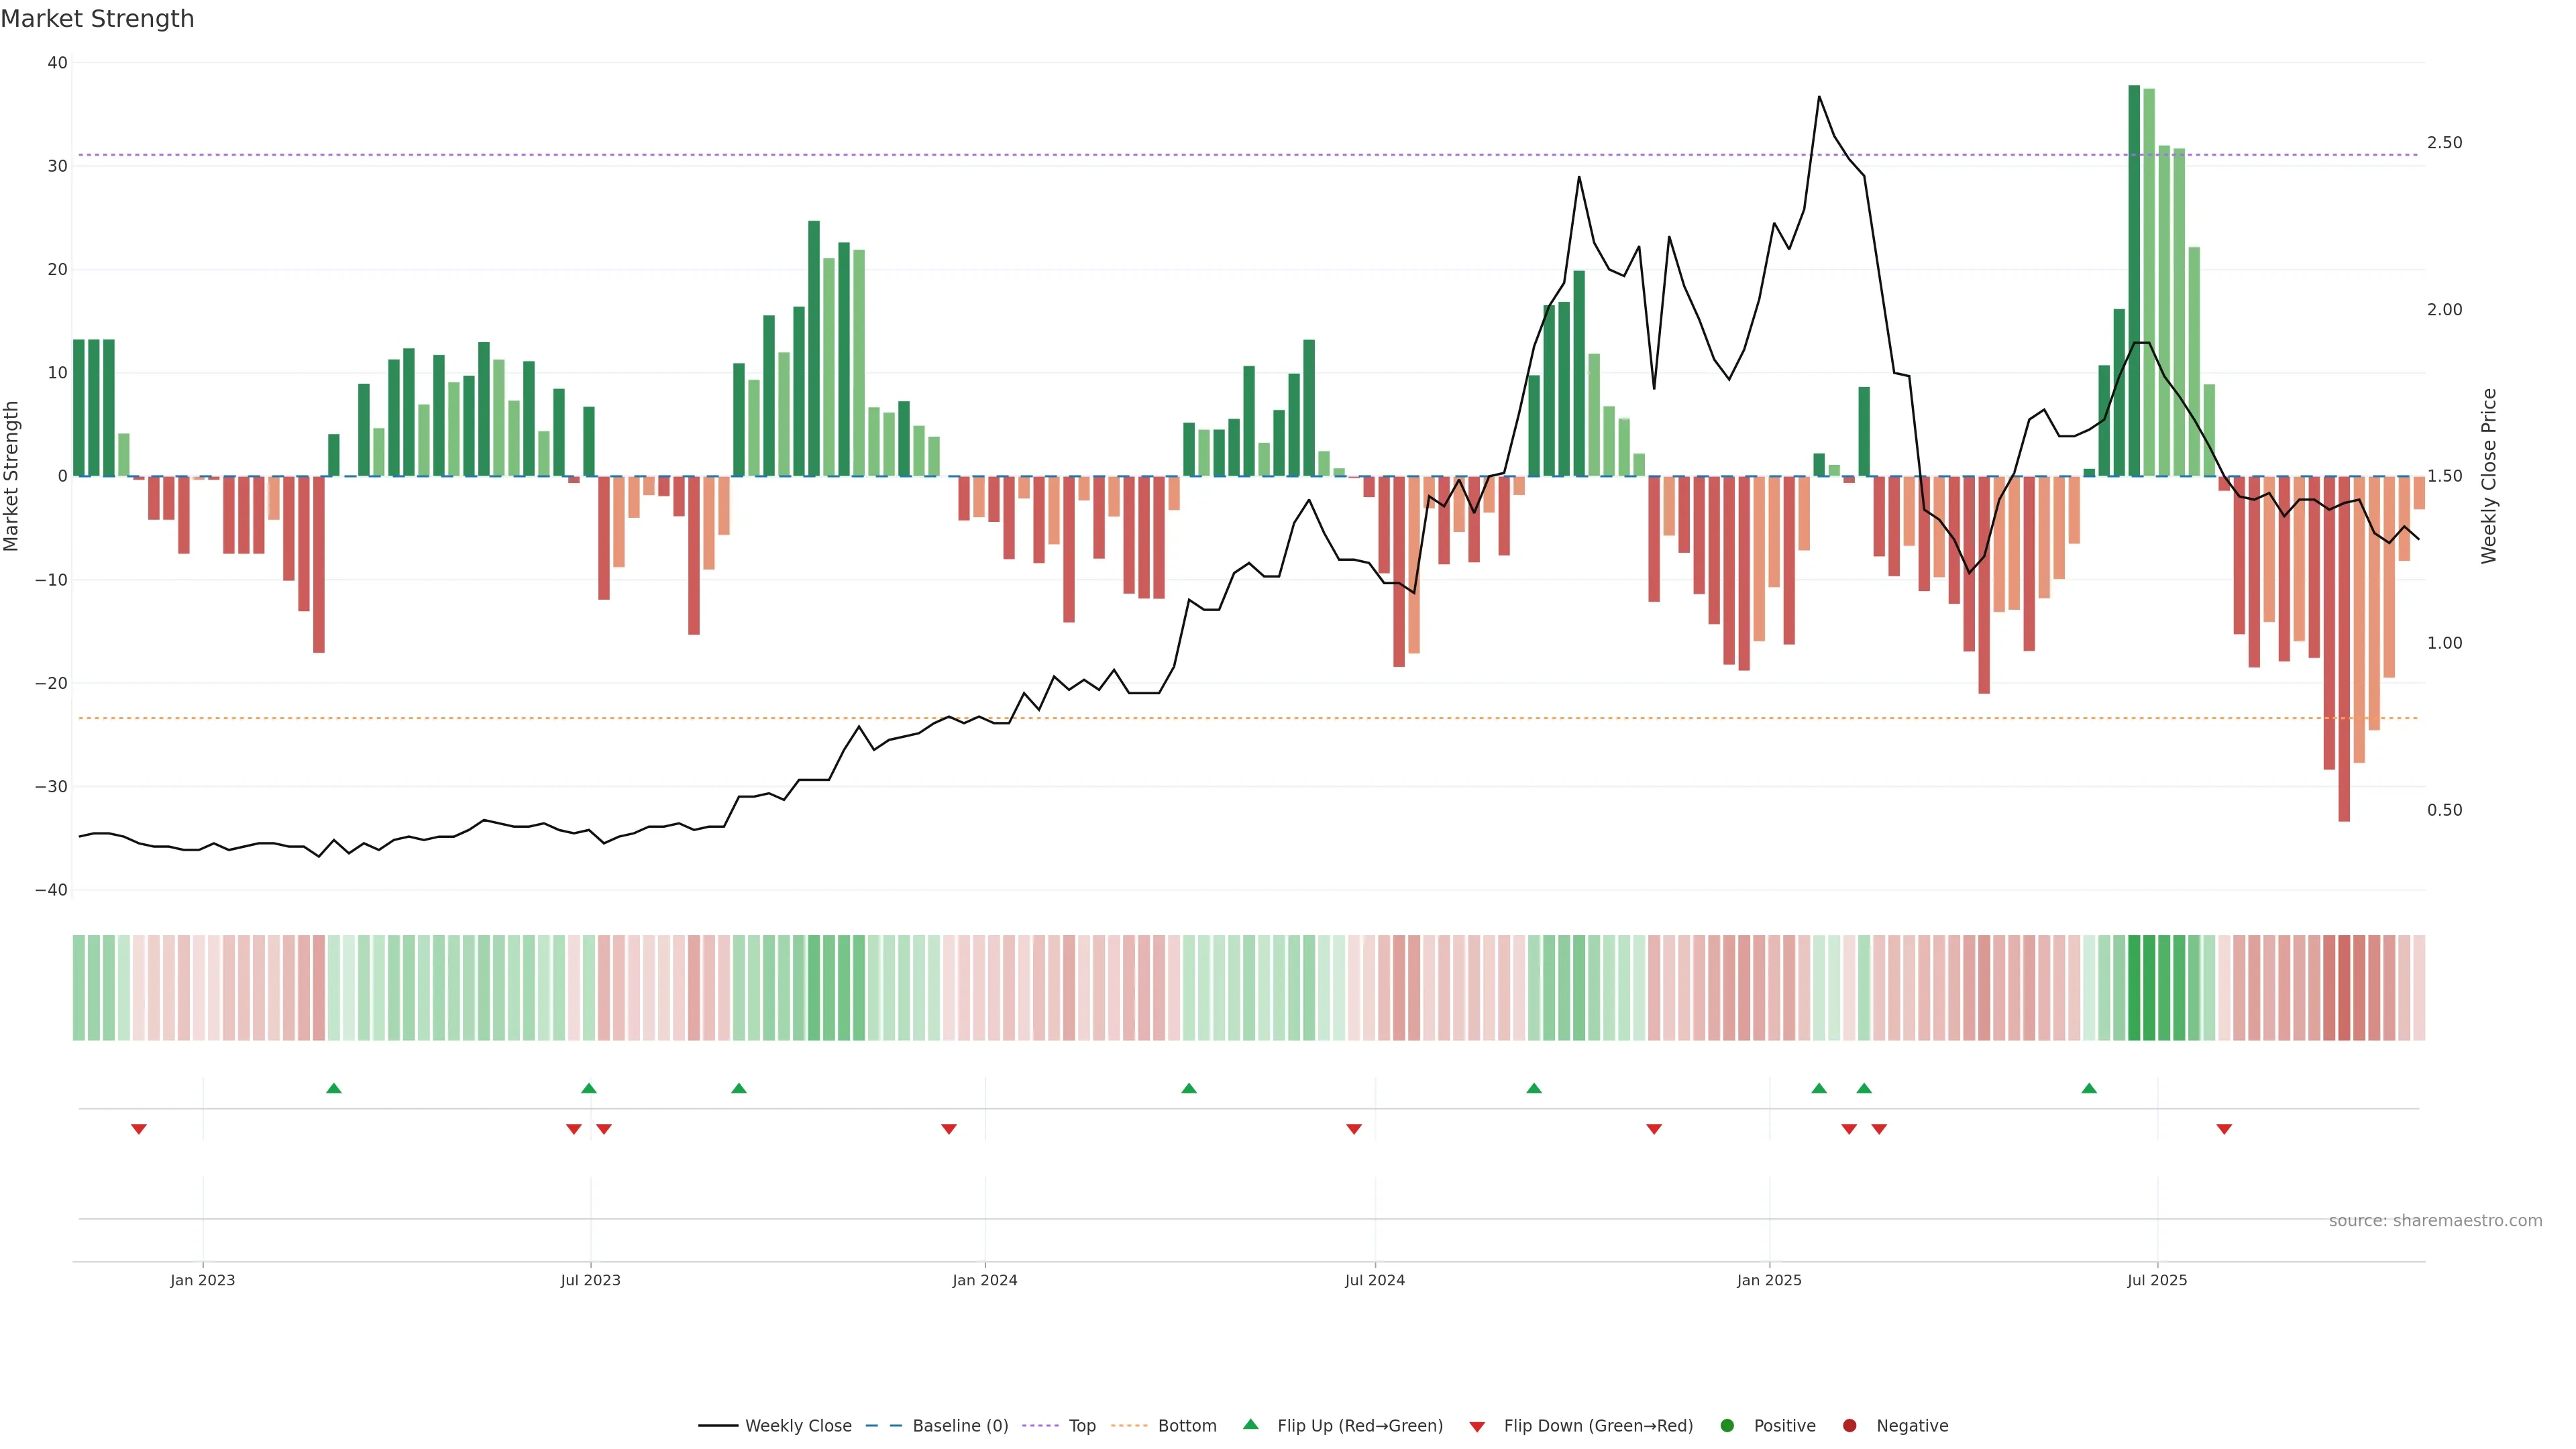Click the Negative red circle legend icon
The width and height of the screenshot is (2576, 1449).
coord(1849,1426)
